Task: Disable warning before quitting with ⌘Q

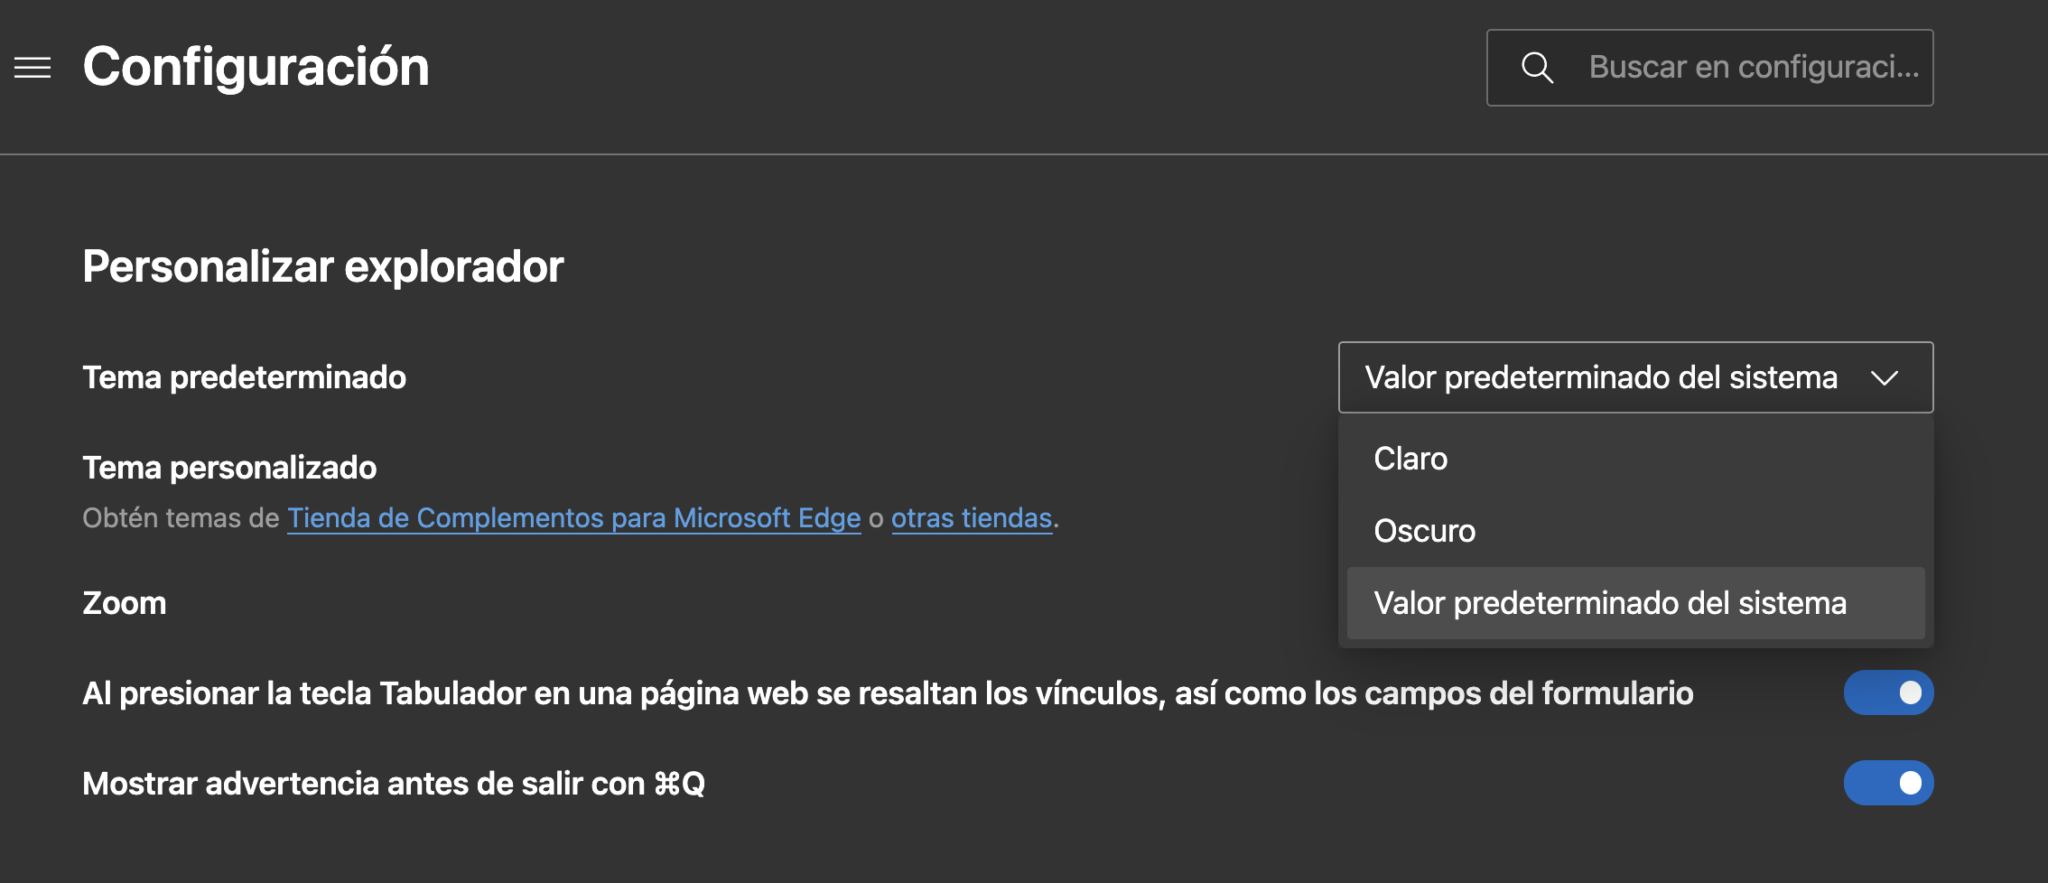Action: [x=1888, y=783]
